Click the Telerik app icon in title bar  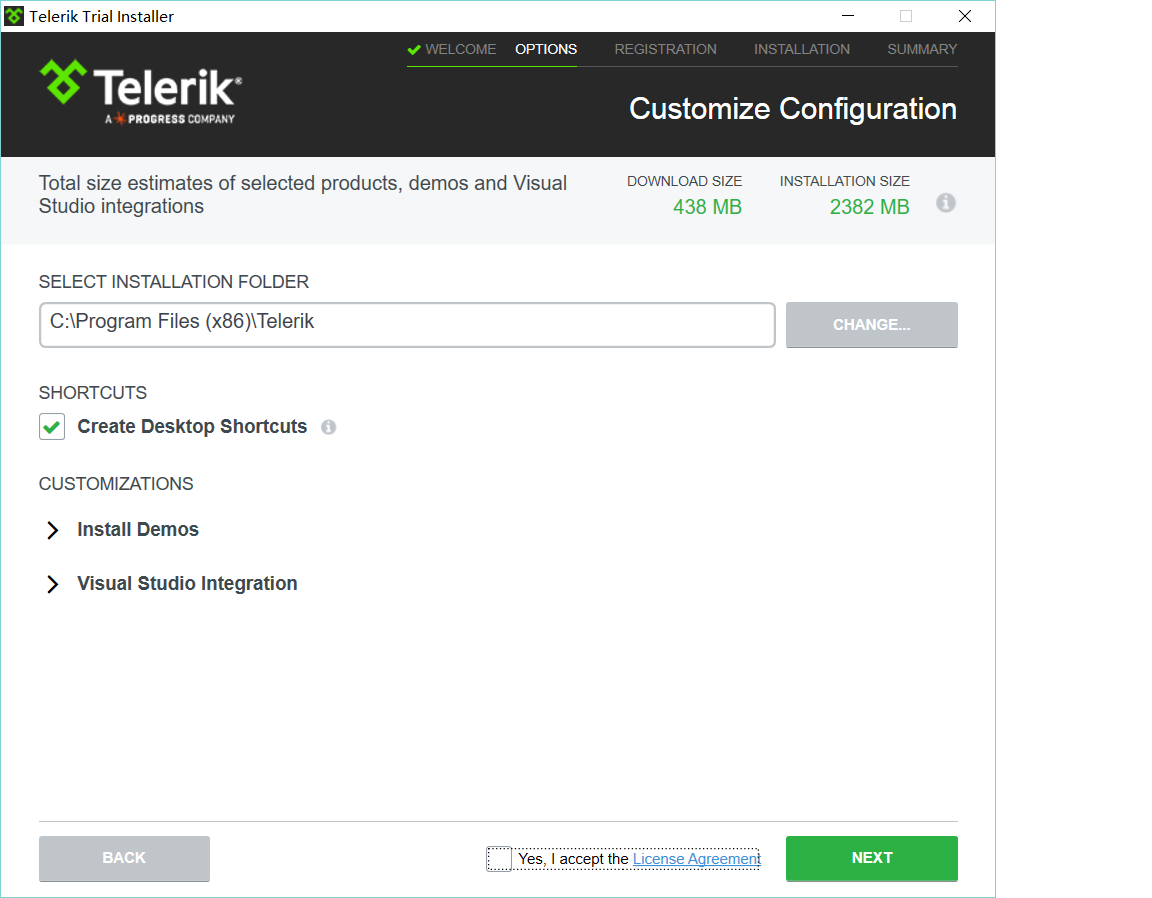pos(14,16)
